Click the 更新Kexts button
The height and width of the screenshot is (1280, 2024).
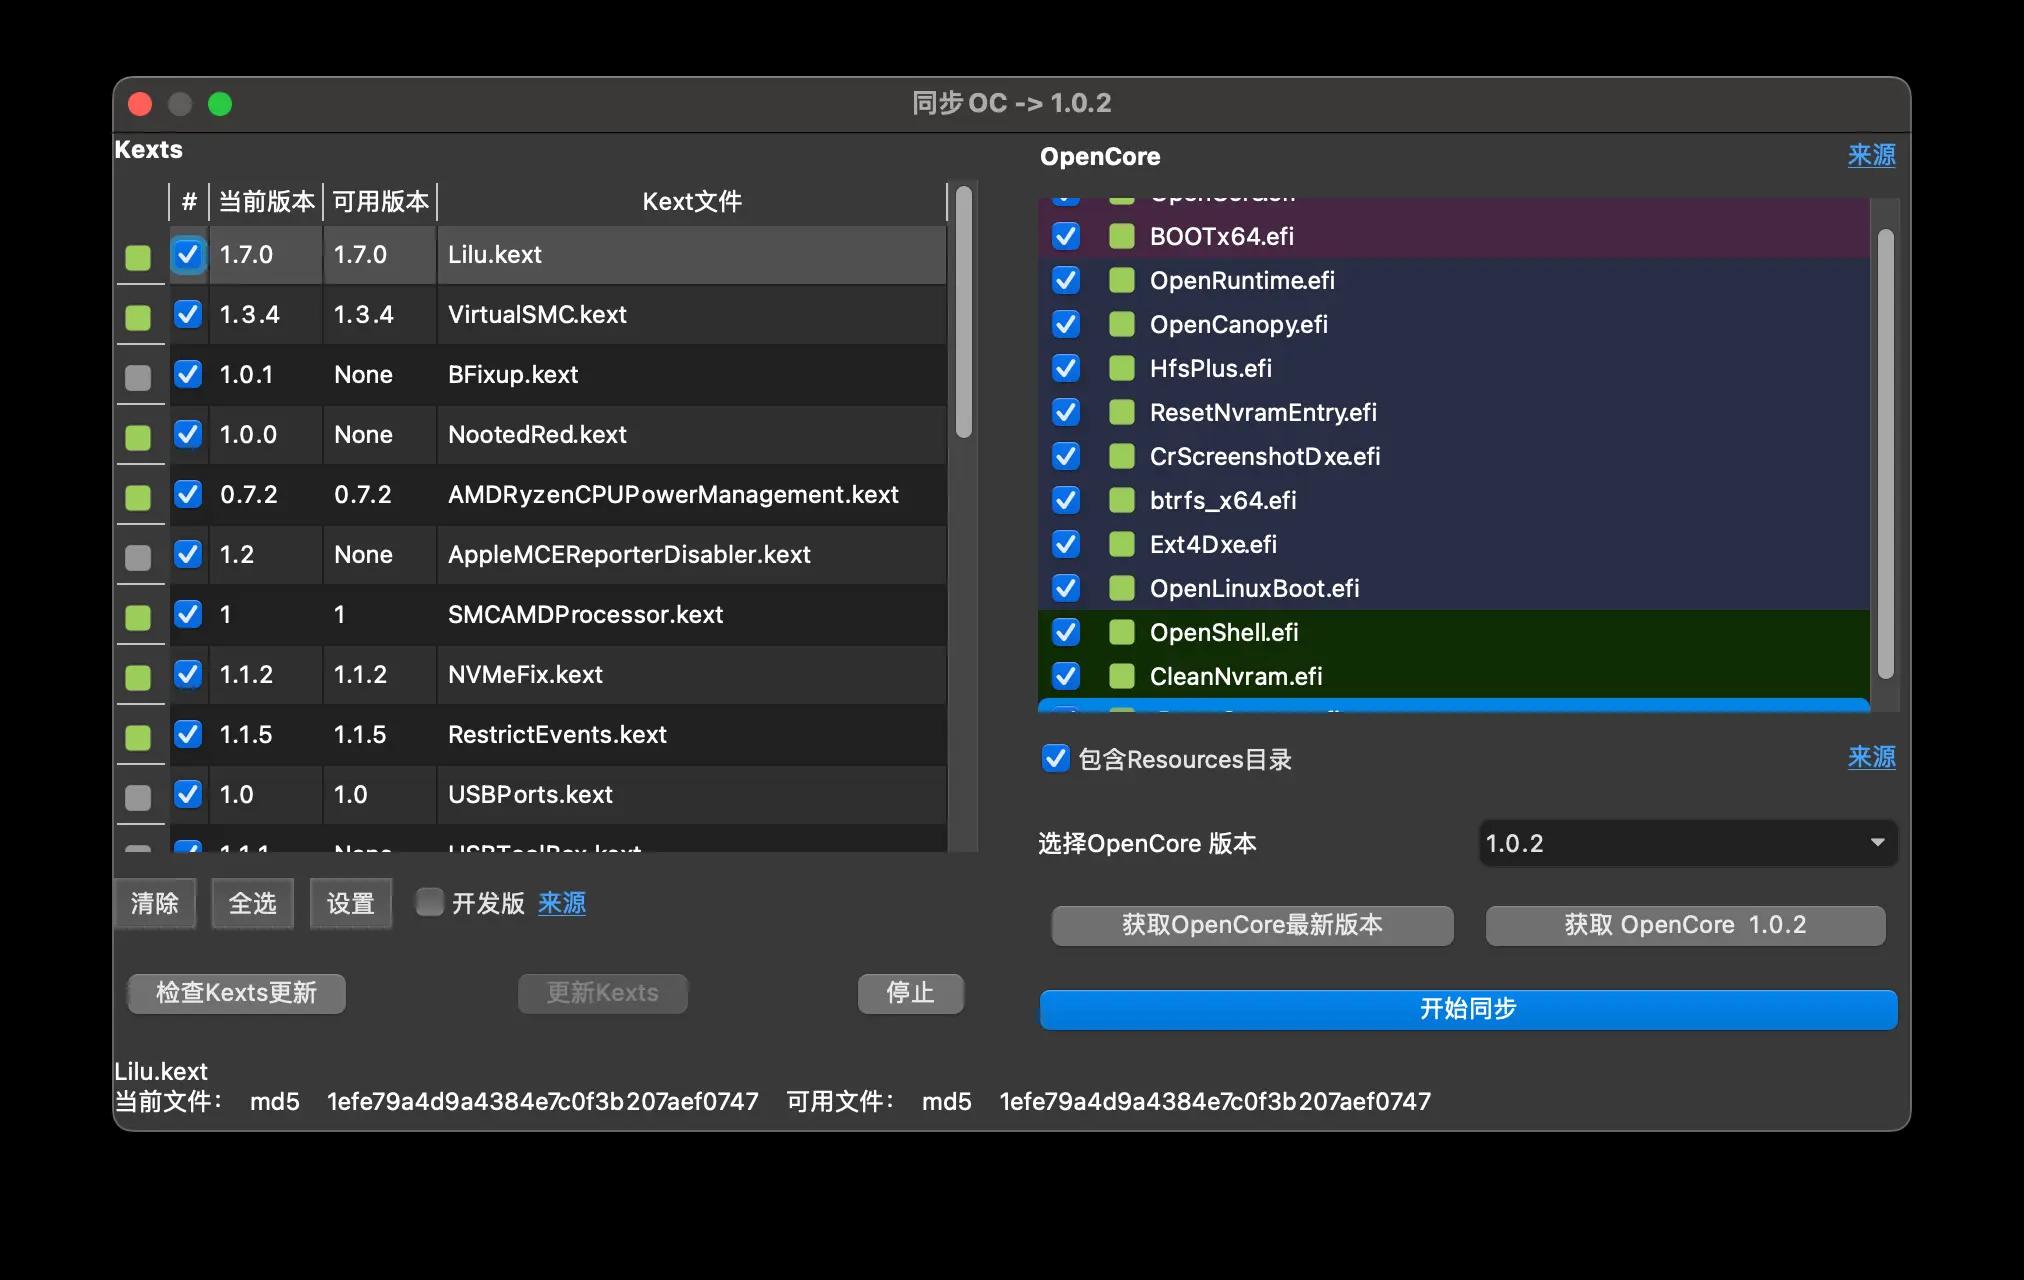(603, 993)
